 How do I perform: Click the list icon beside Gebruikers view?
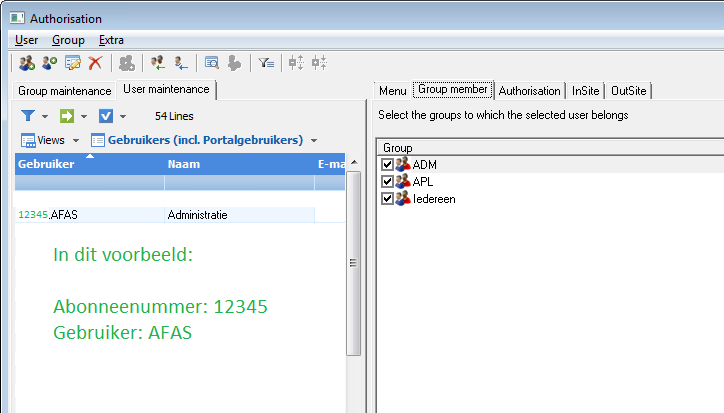[x=98, y=140]
